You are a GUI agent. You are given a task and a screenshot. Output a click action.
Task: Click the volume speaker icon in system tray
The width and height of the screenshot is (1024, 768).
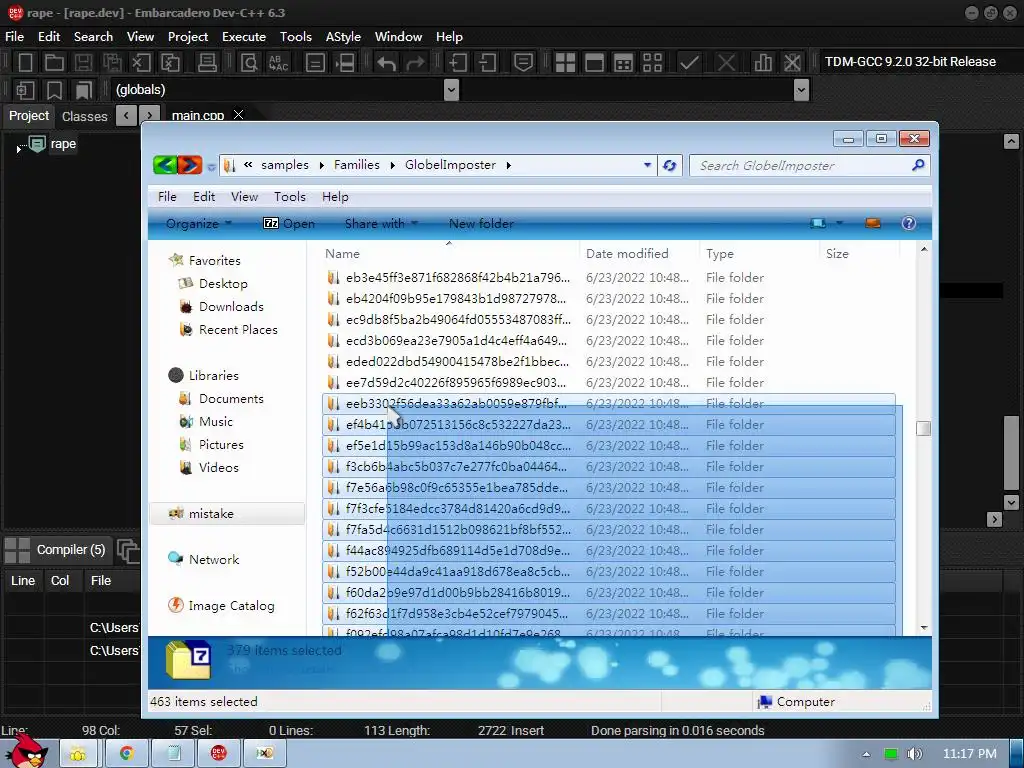[914, 754]
